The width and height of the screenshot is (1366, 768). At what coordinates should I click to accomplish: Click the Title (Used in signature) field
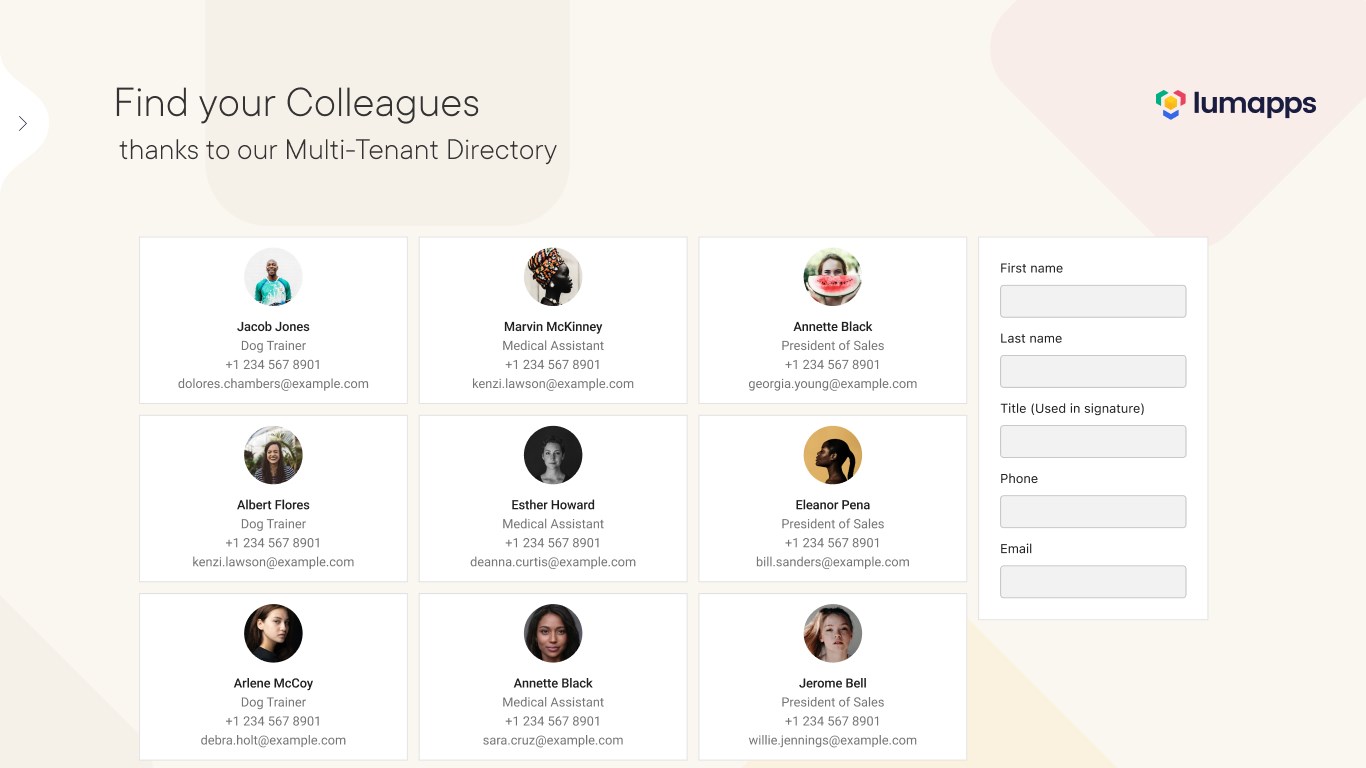(x=1093, y=441)
